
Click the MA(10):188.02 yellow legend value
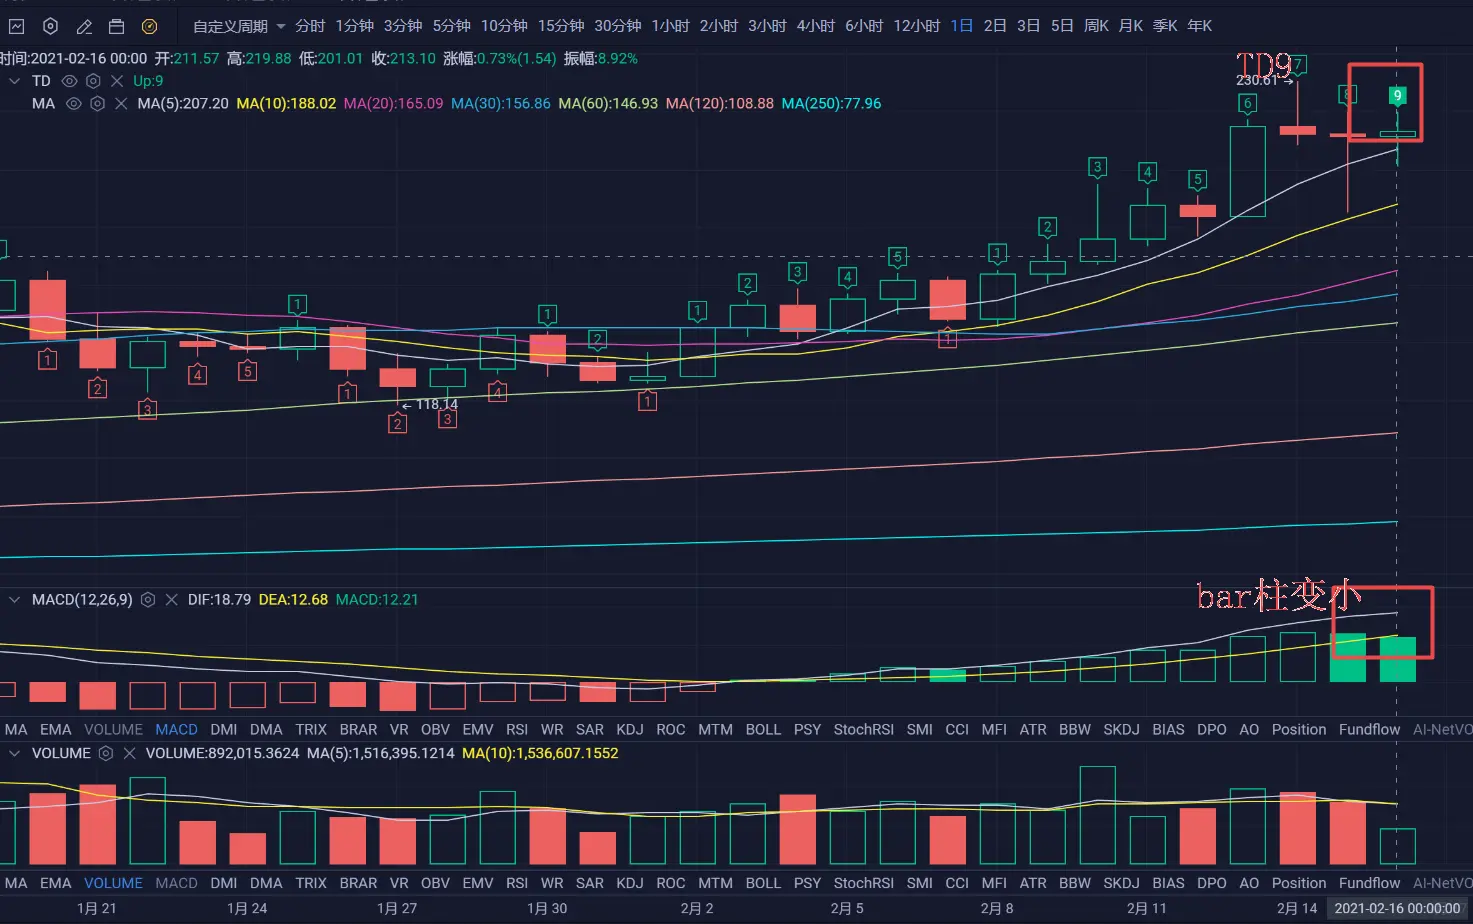[286, 104]
